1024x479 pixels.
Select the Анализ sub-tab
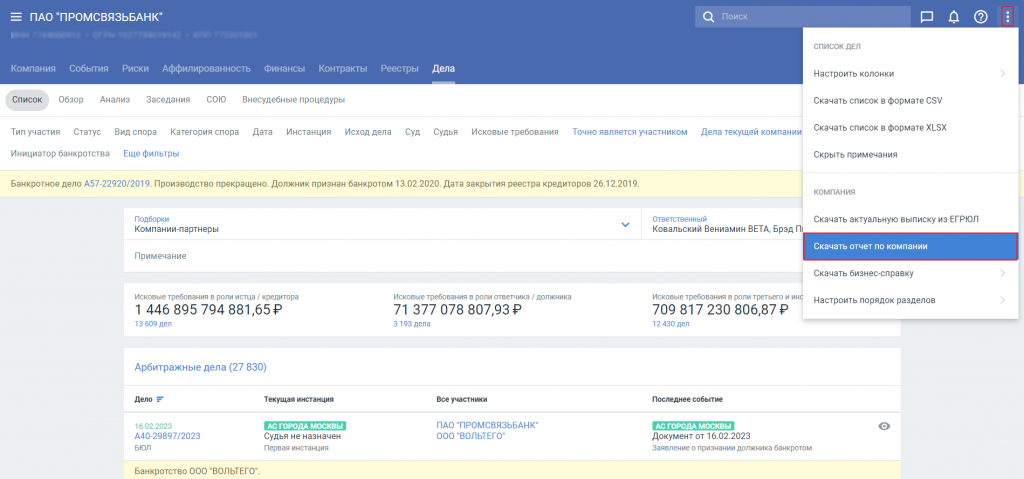click(115, 100)
